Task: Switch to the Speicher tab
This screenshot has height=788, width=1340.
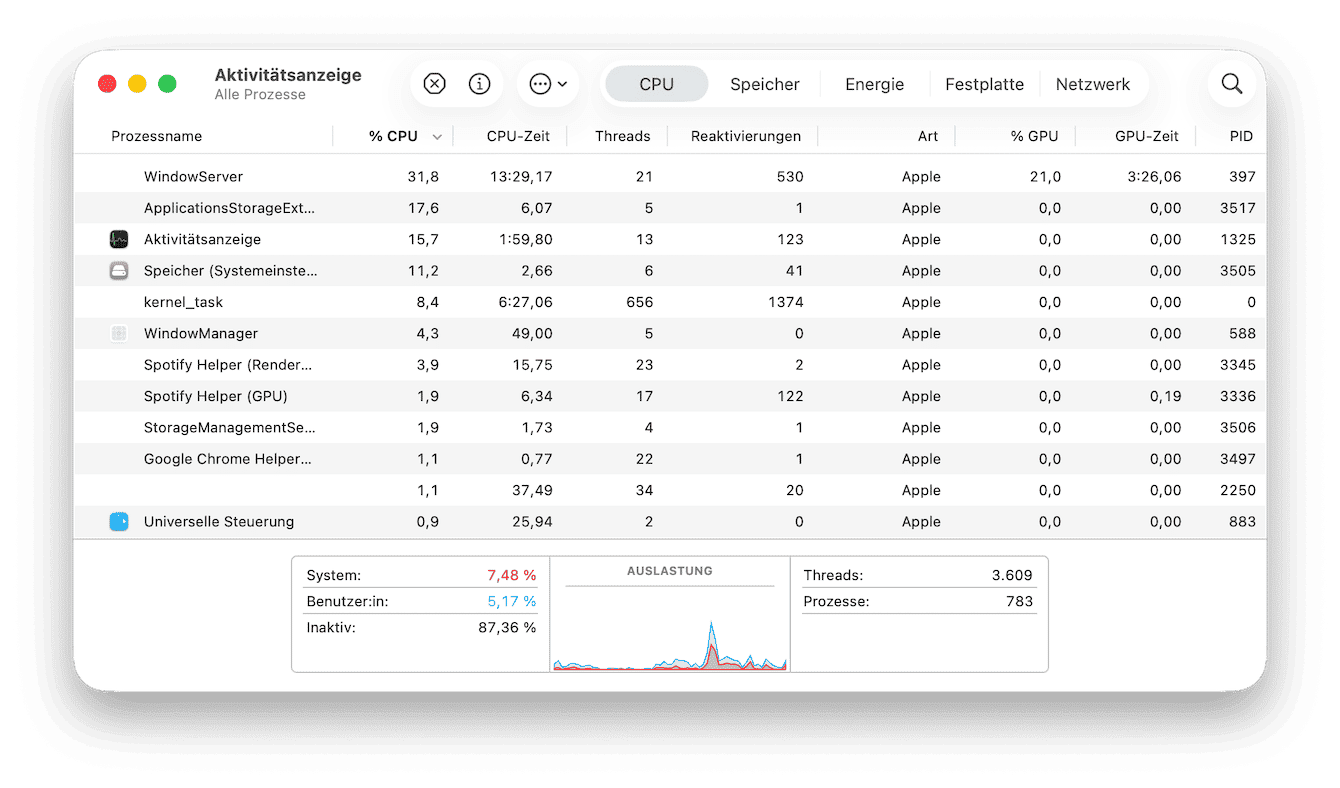Action: pyautogui.click(x=764, y=84)
